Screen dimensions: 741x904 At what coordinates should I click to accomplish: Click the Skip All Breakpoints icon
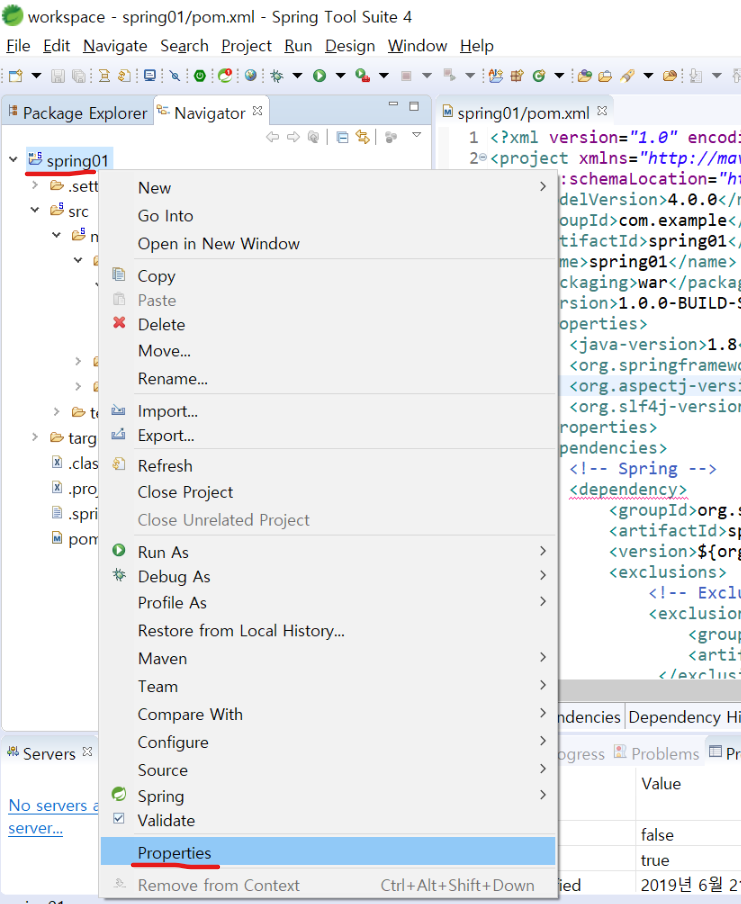(175, 76)
